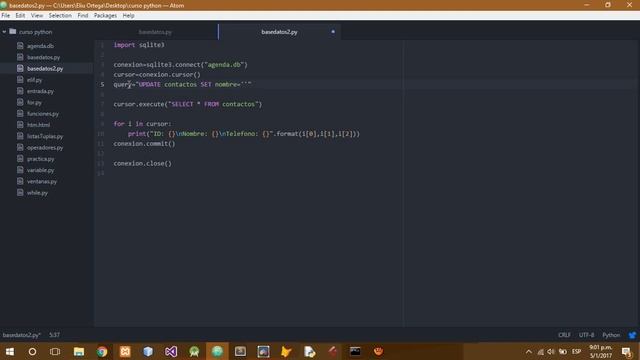Image resolution: width=640 pixels, height=360 pixels.
Task: Open the View menu
Action: (37, 16)
